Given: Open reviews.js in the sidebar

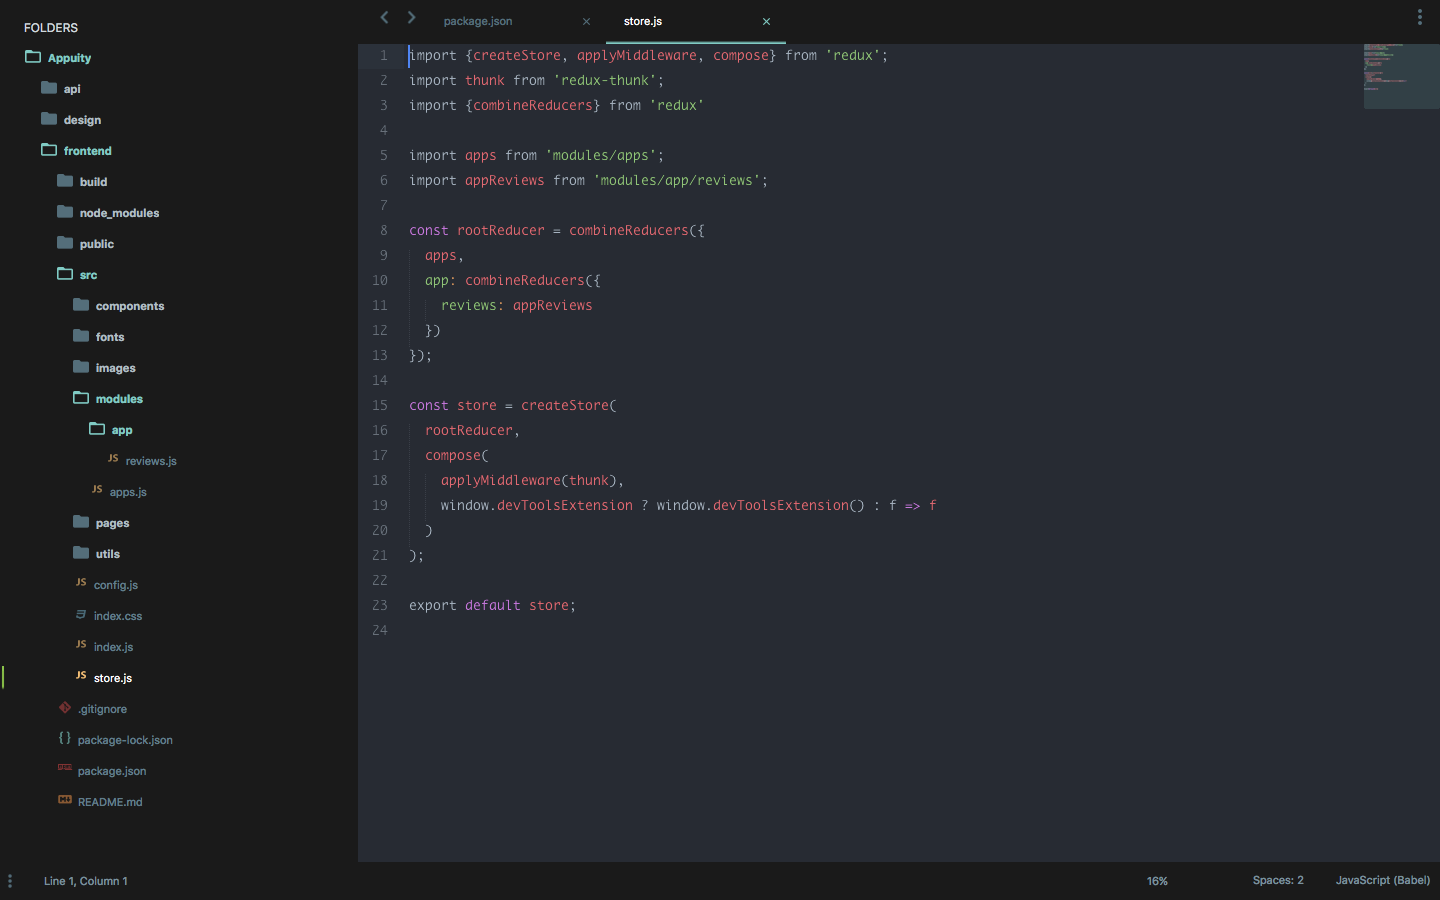Looking at the screenshot, I should [x=150, y=461].
